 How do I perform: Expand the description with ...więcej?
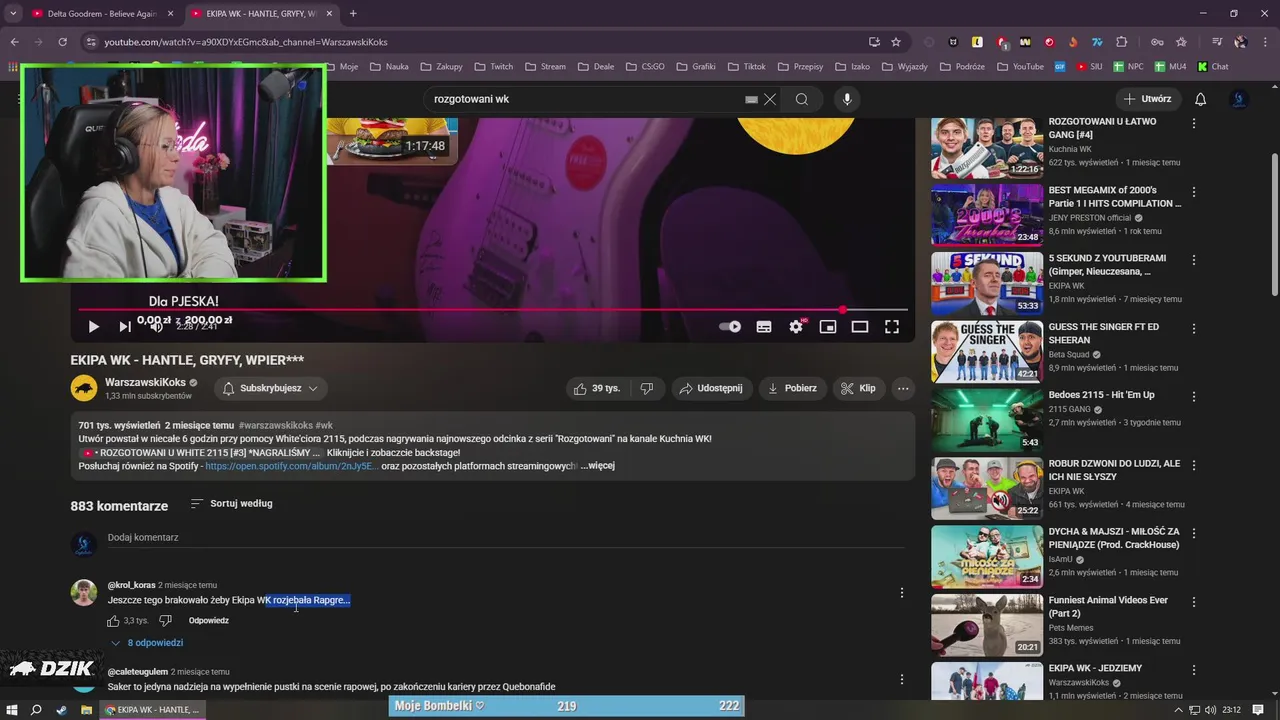pyautogui.click(x=597, y=466)
